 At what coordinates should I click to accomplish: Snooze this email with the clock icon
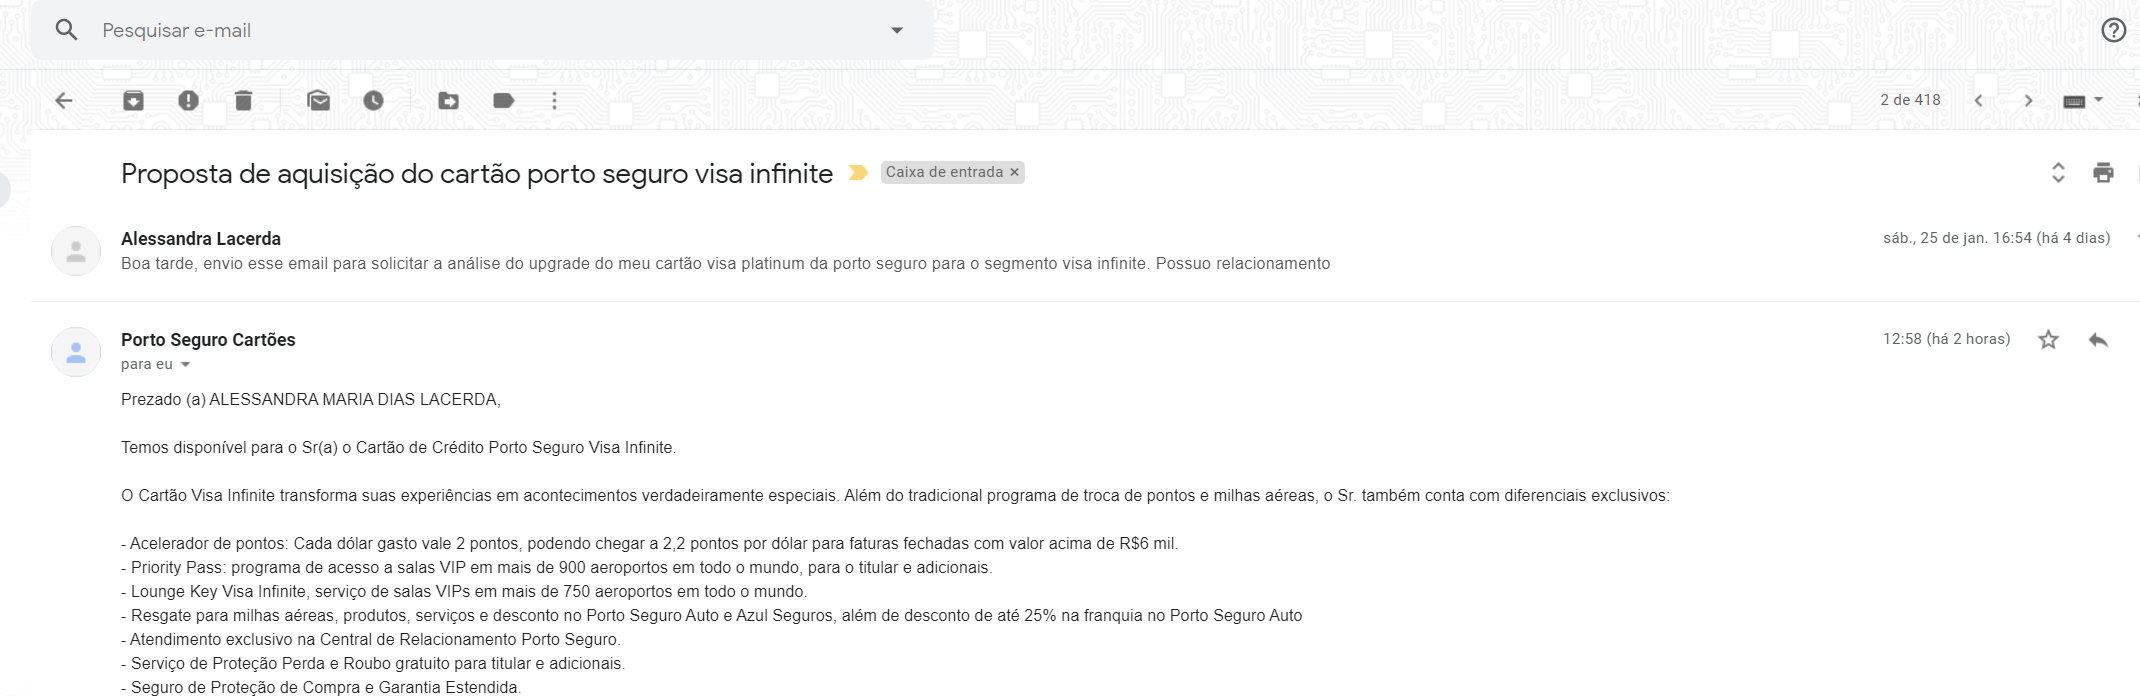373,100
